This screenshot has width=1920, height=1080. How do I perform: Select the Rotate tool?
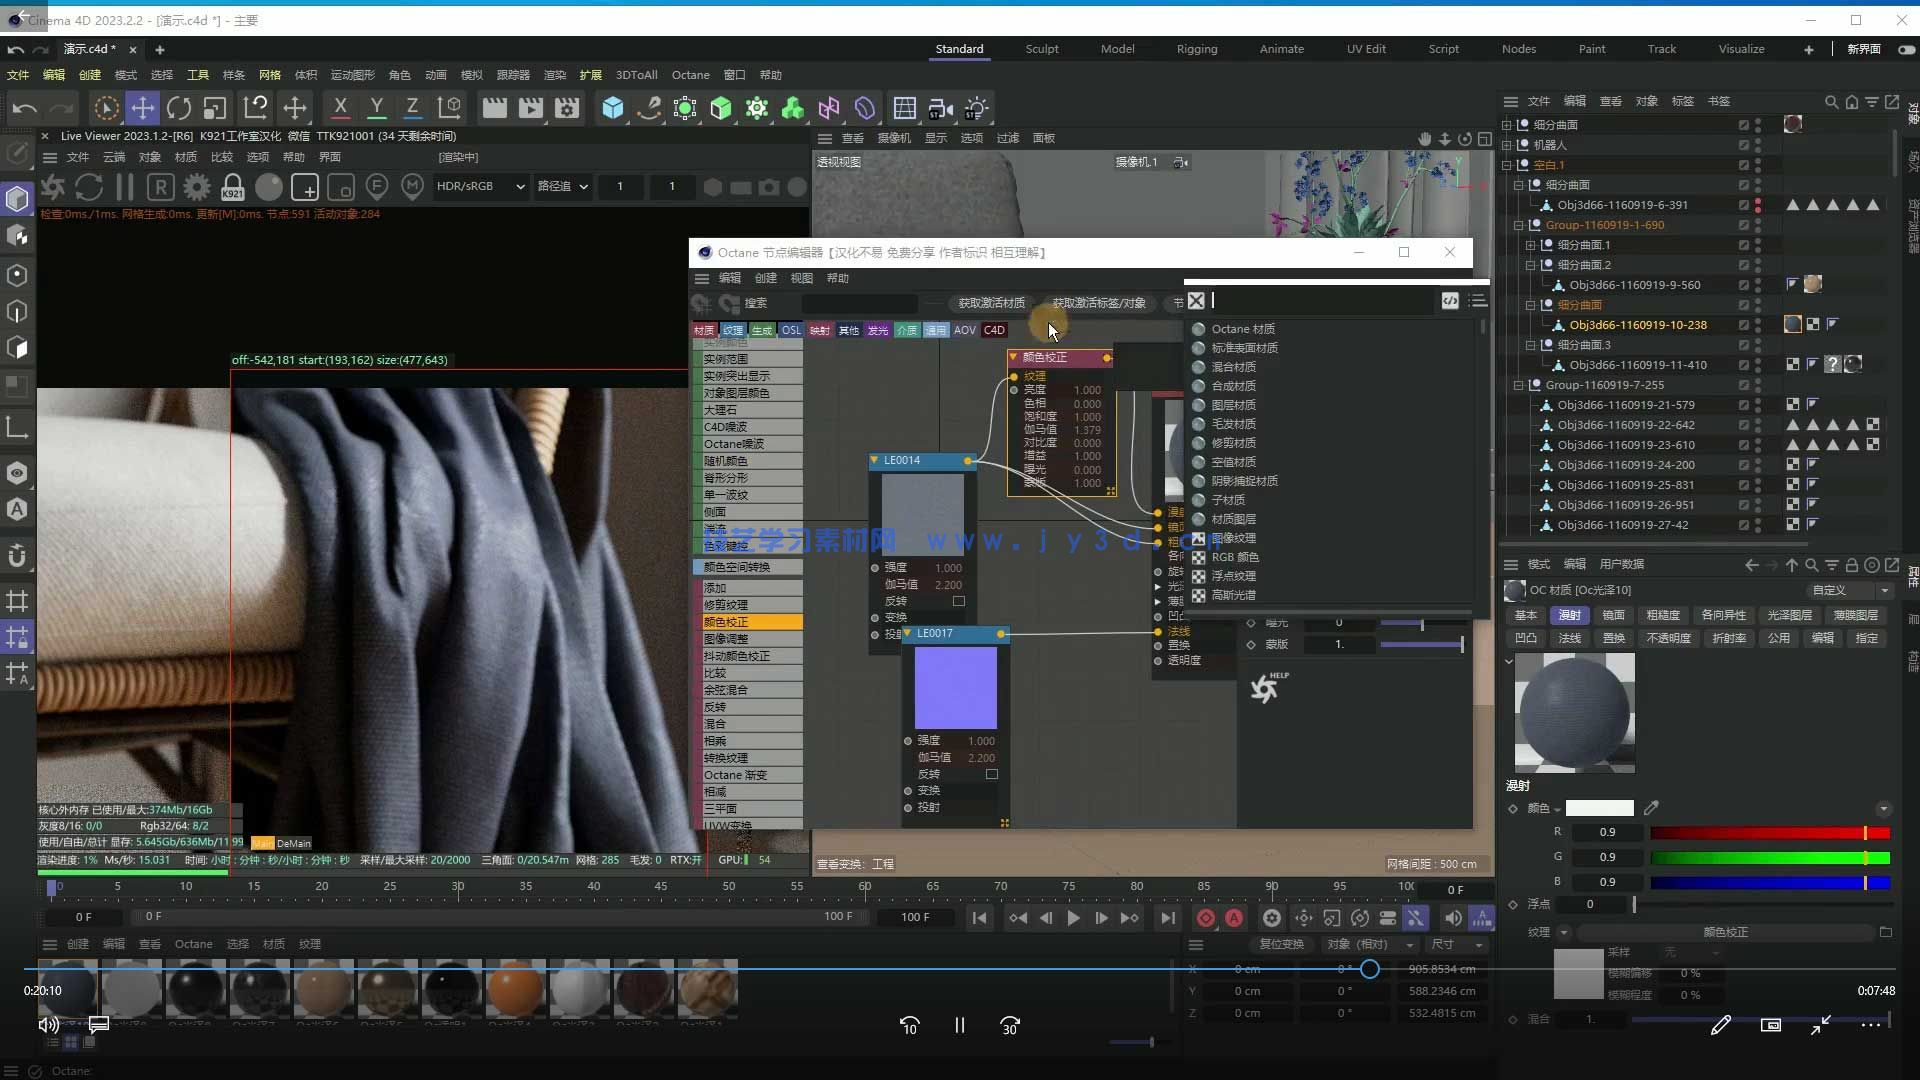coord(179,108)
